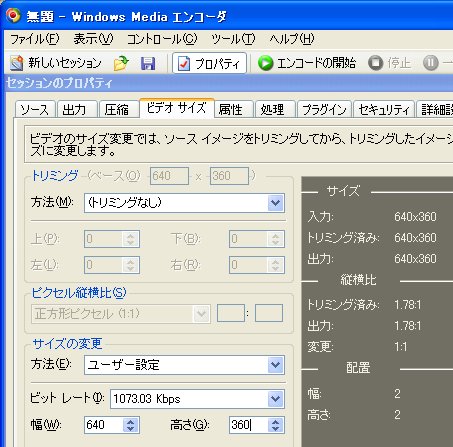Click the base width 640 field

tap(169, 176)
